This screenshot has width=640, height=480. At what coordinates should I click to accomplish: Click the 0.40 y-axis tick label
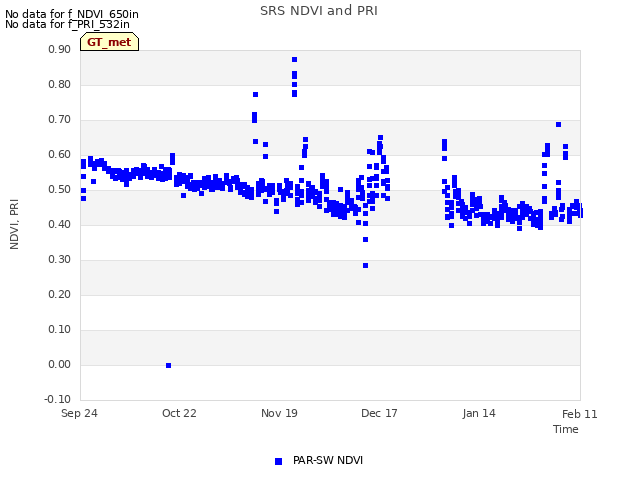click(x=60, y=224)
